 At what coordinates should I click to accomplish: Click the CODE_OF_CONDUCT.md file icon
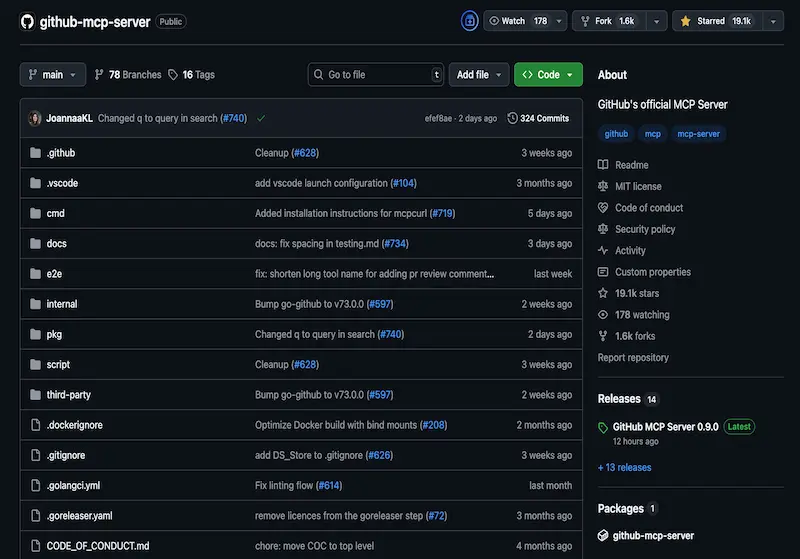[x=35, y=546]
